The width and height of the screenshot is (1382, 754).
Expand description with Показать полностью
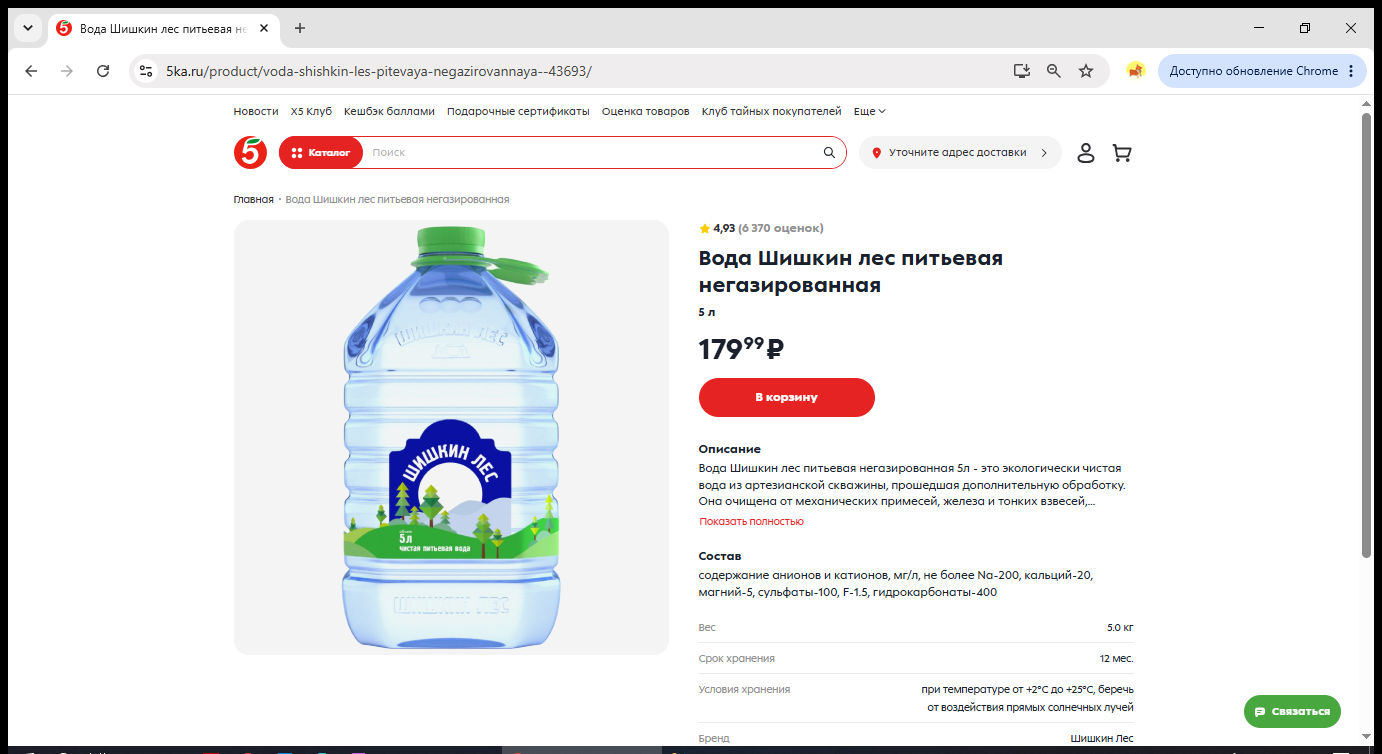click(x=751, y=521)
